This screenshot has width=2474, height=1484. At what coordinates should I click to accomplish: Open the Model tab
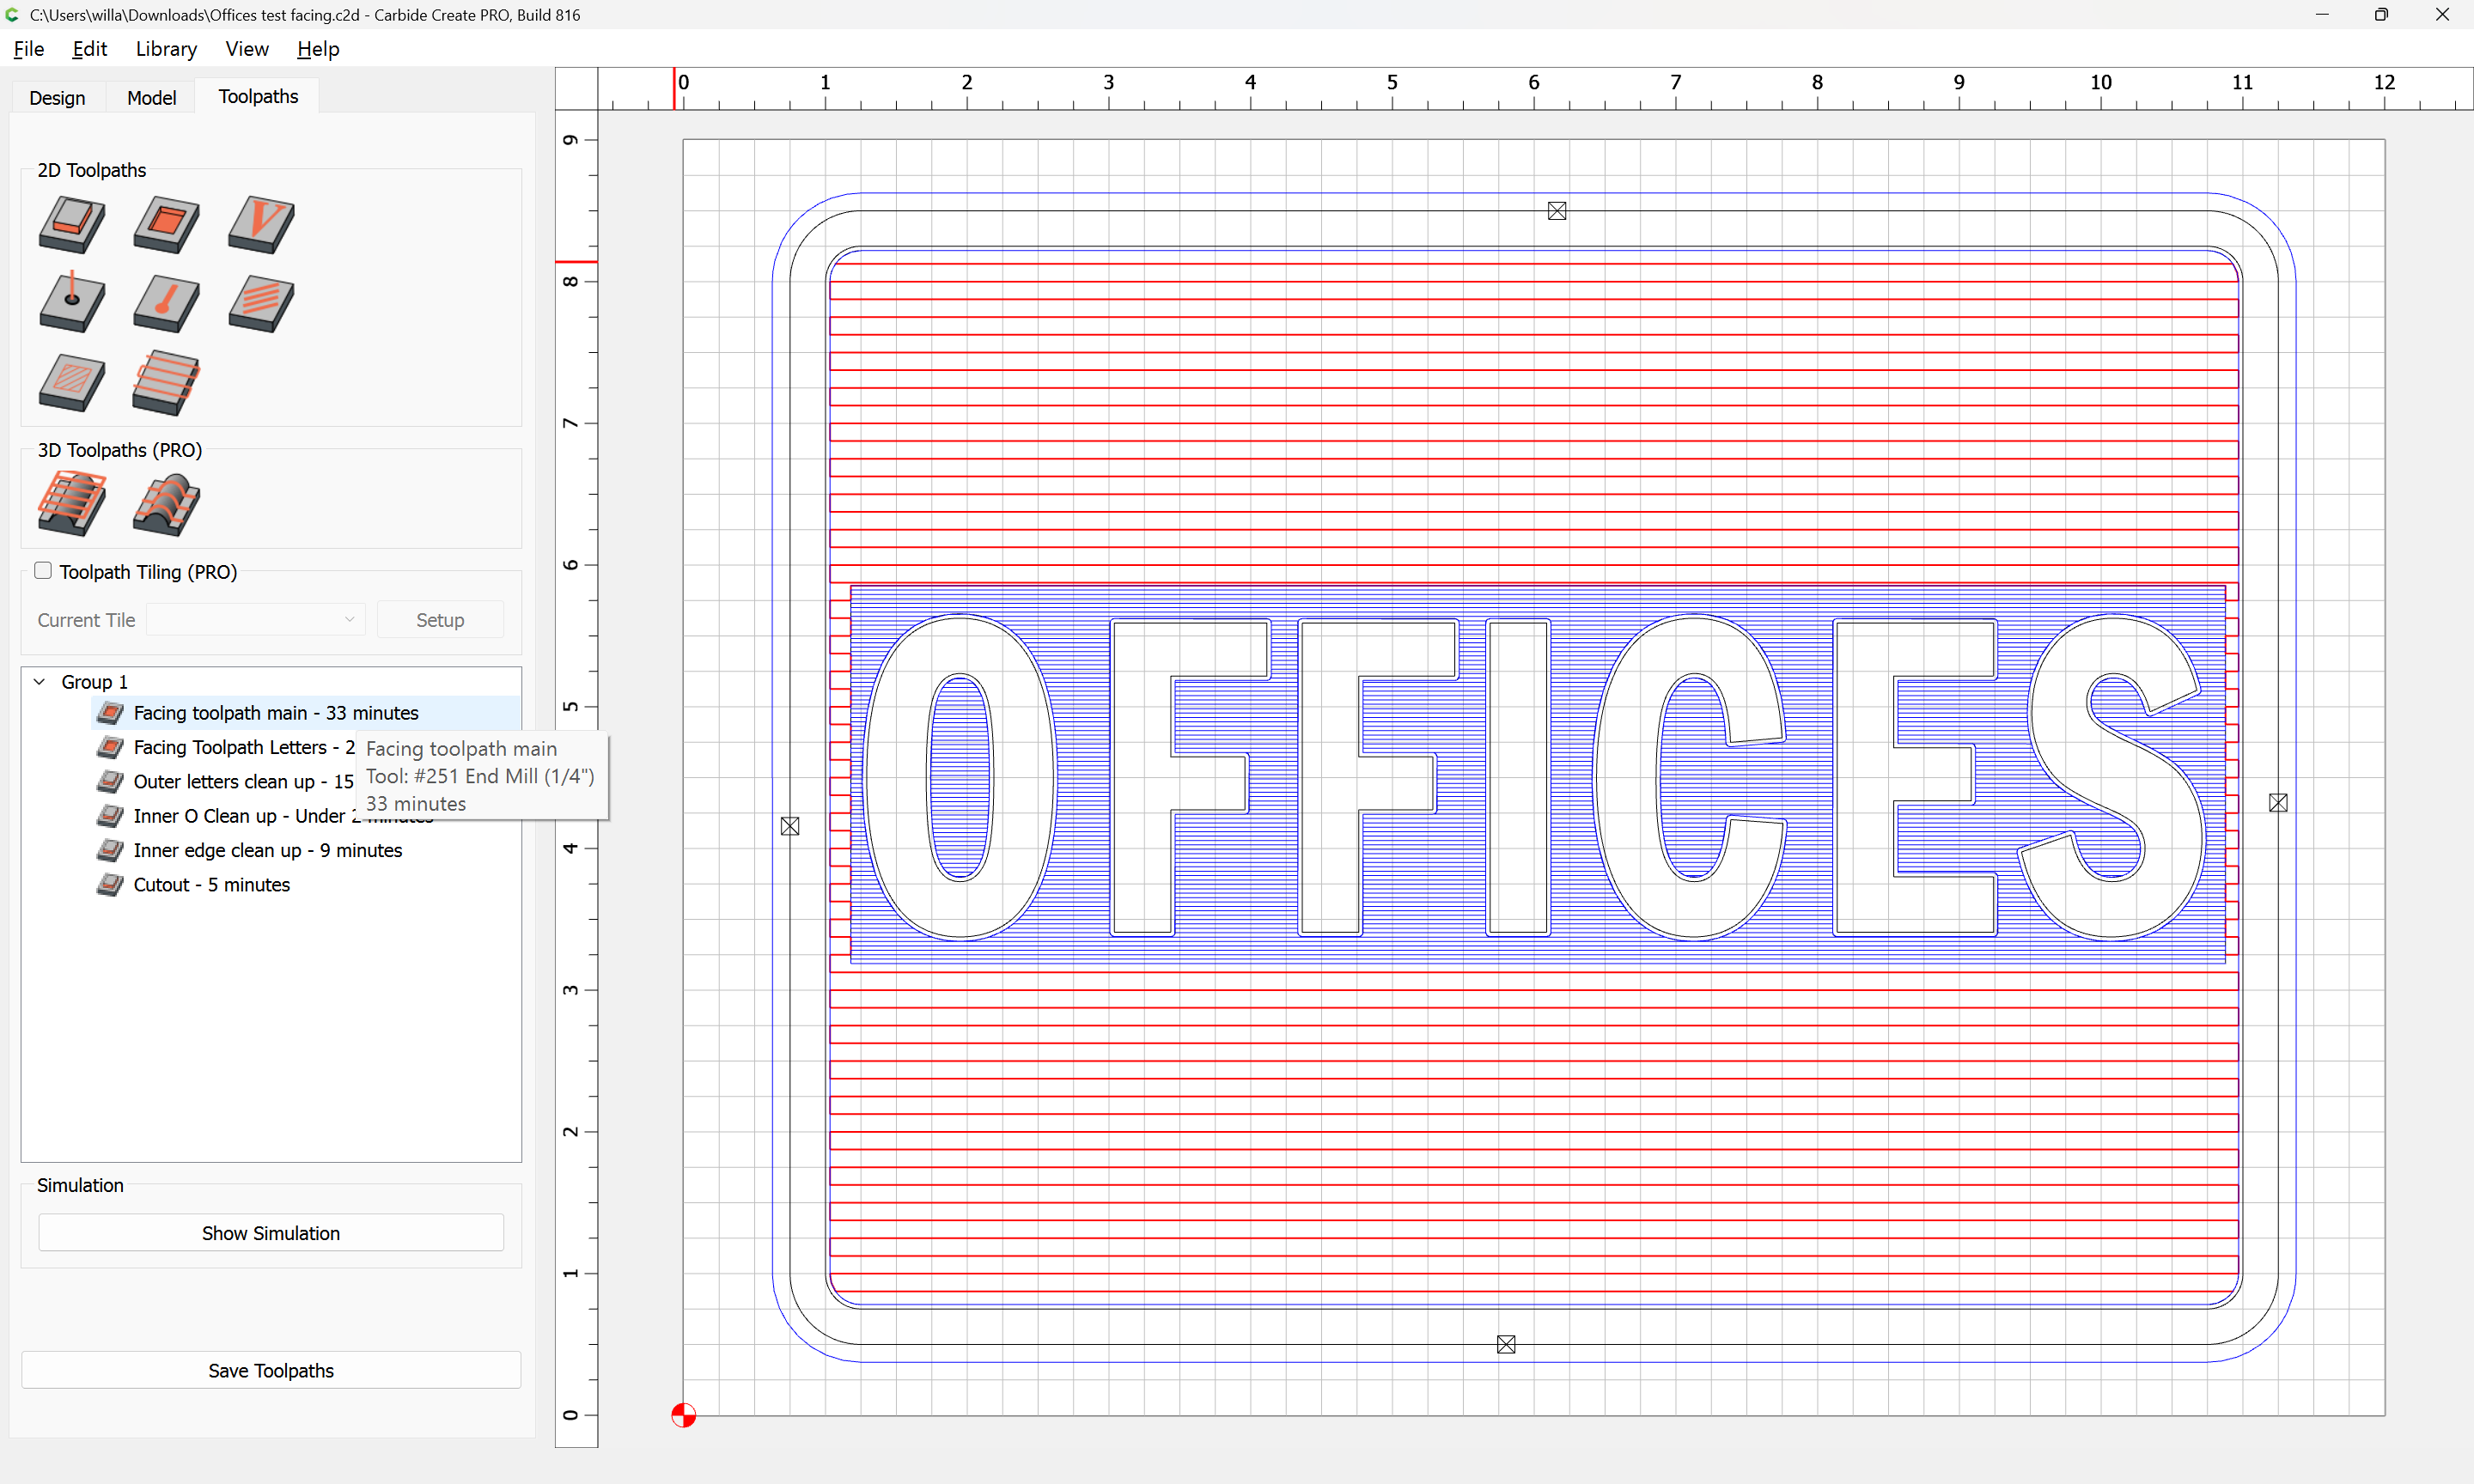click(x=151, y=97)
